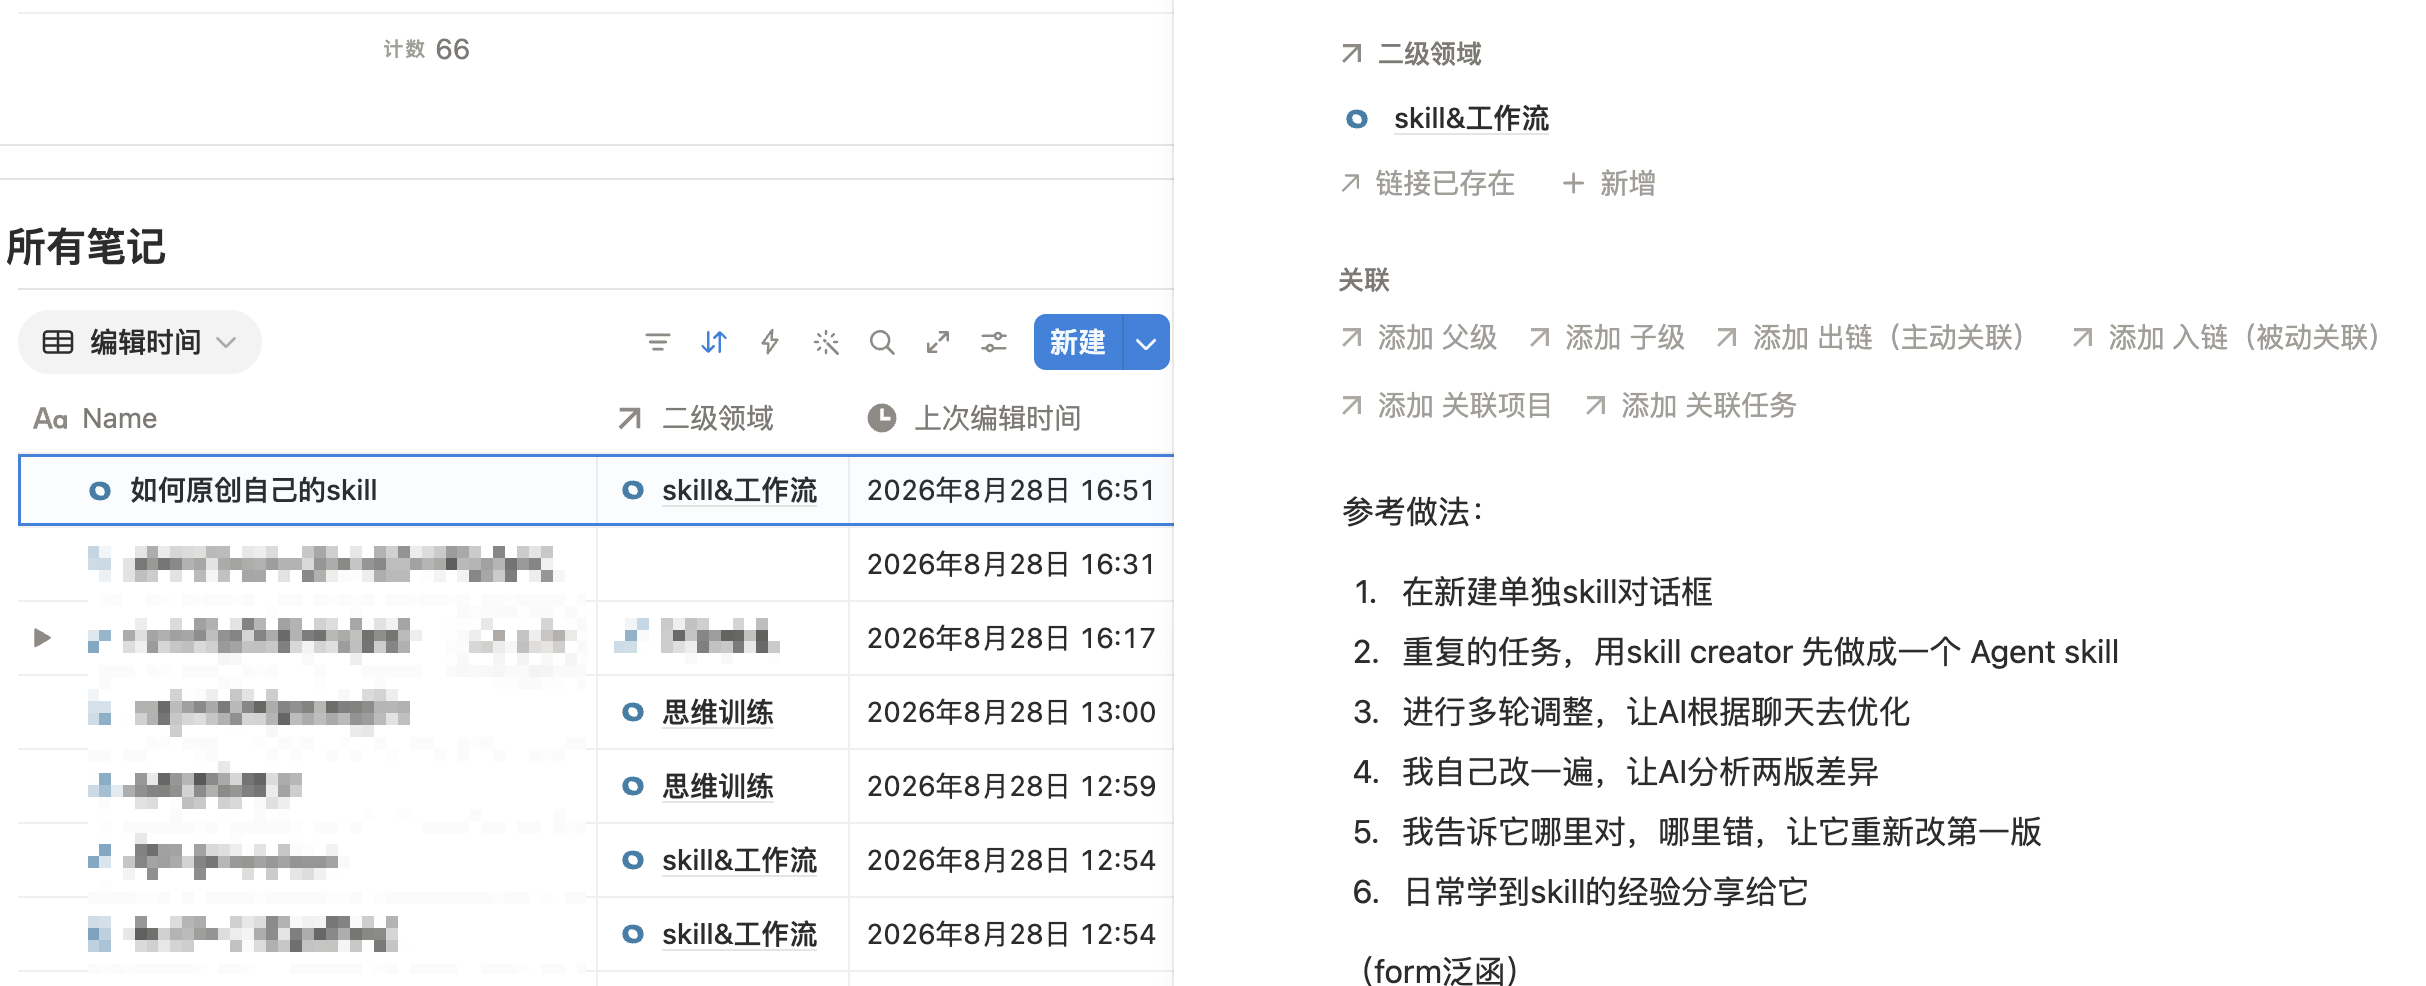This screenshot has width=2426, height=986.
Task: Click the relation icon before panel skill&工作流
Action: click(x=1357, y=119)
